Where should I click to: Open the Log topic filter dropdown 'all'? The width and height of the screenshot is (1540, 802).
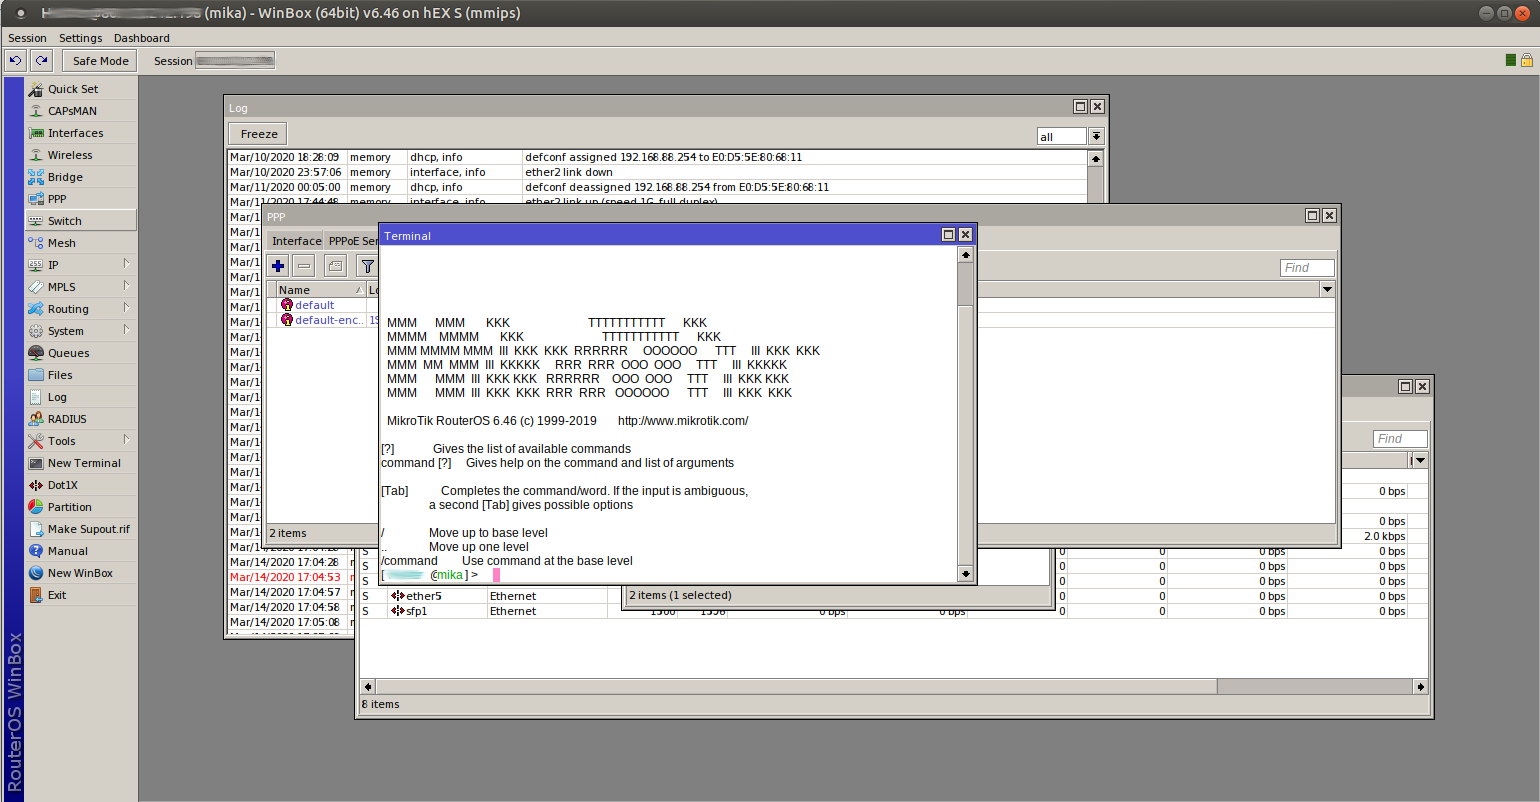click(x=1096, y=136)
